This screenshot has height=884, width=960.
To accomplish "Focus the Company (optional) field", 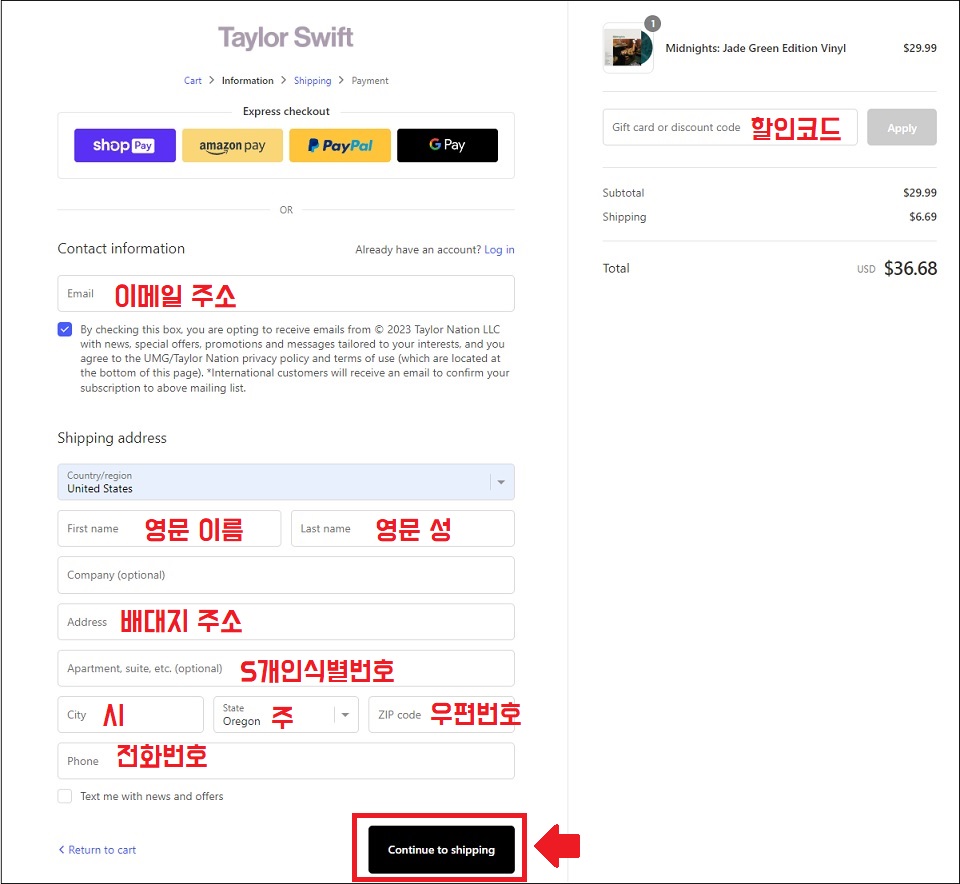I will click(286, 575).
